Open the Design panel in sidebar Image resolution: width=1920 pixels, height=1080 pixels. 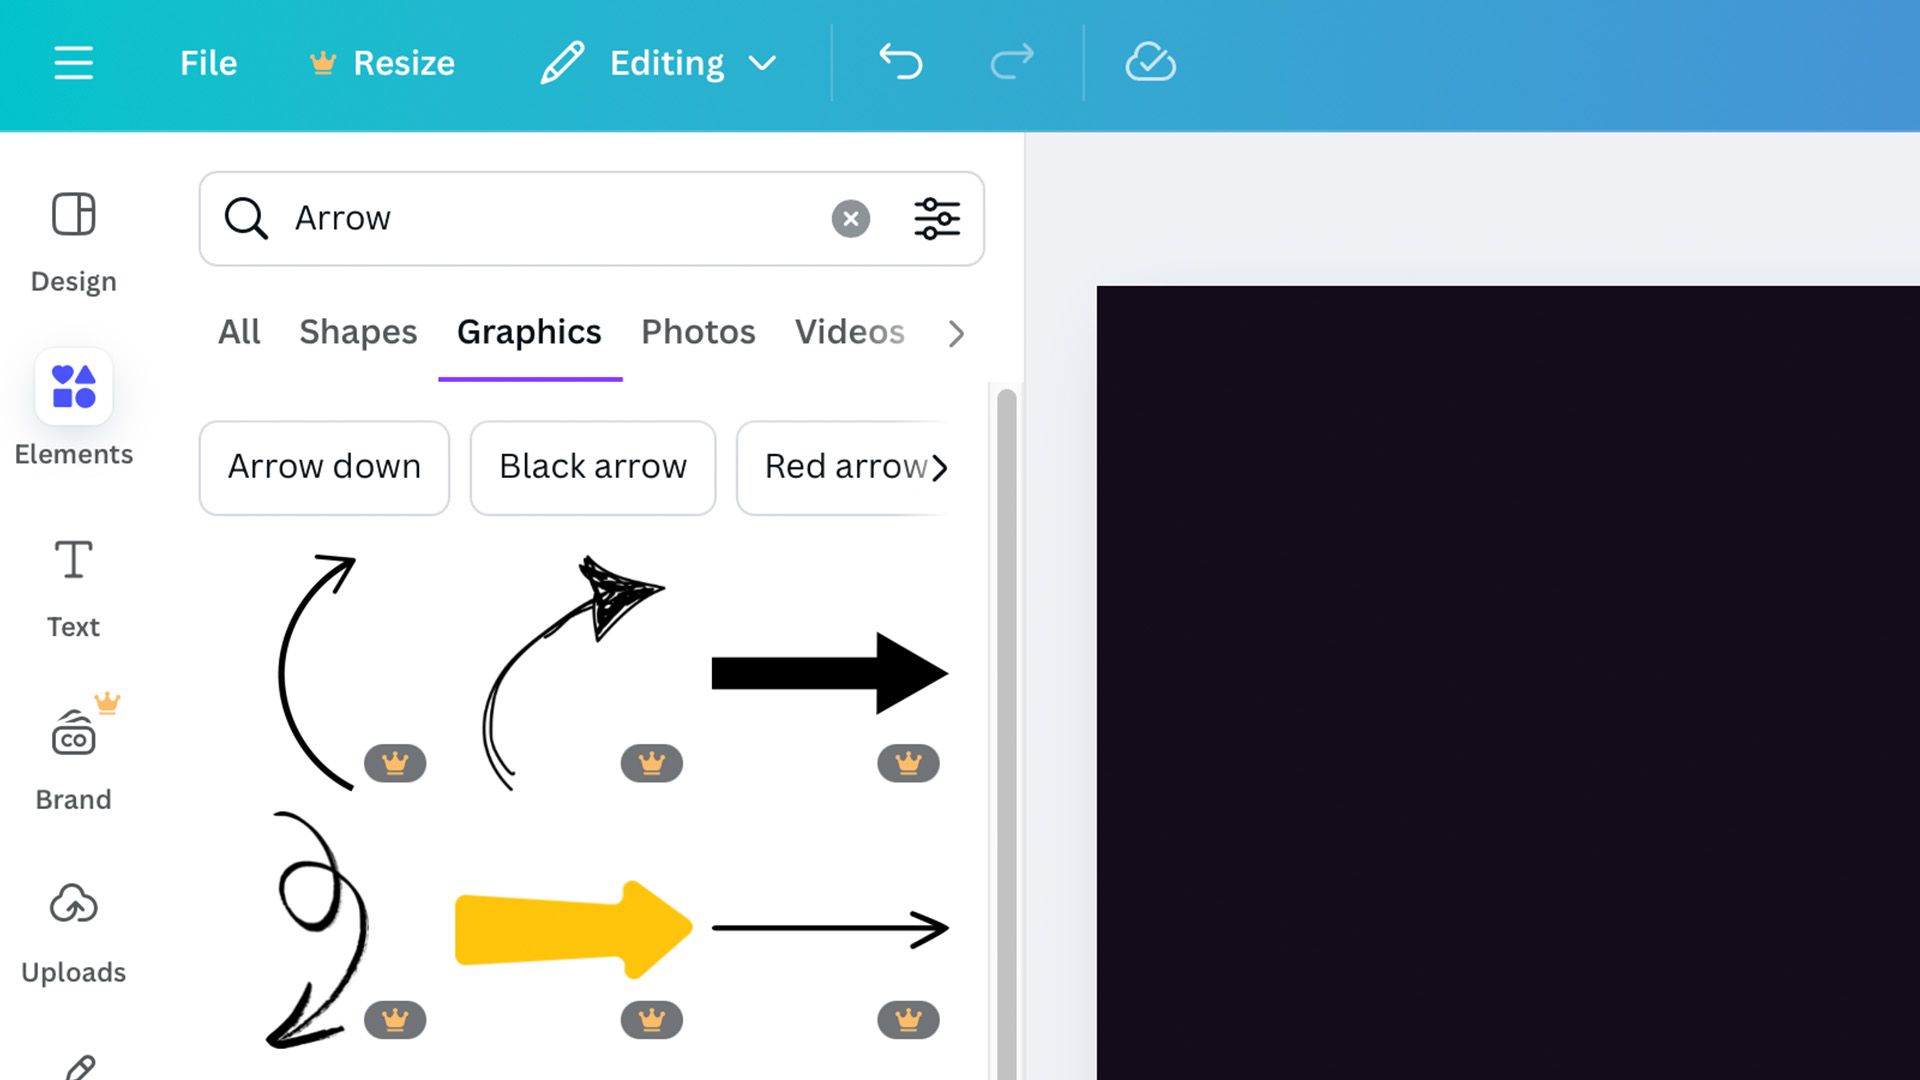(72, 240)
